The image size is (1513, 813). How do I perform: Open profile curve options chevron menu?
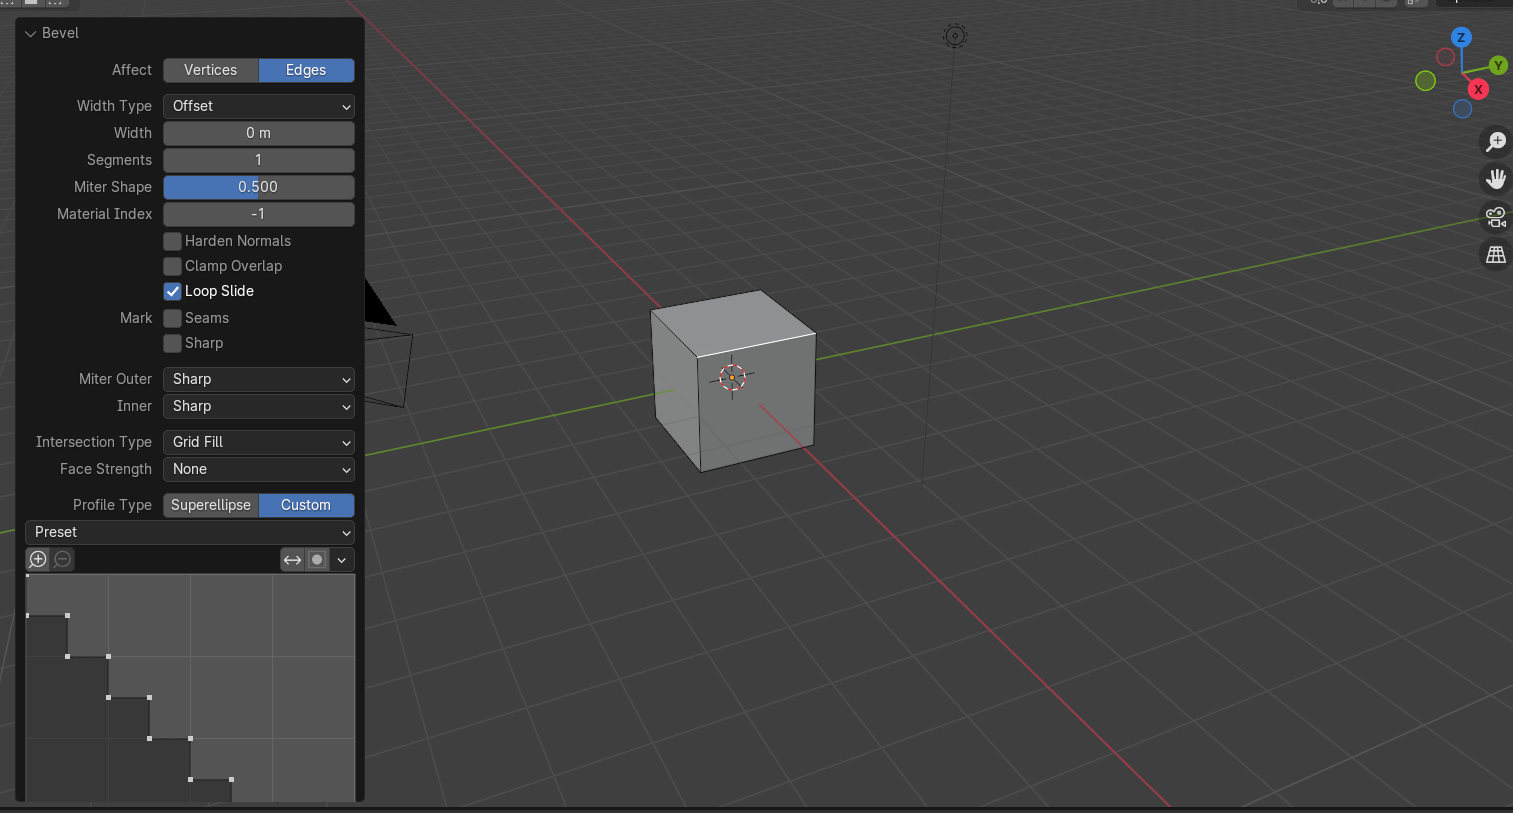[x=342, y=560]
